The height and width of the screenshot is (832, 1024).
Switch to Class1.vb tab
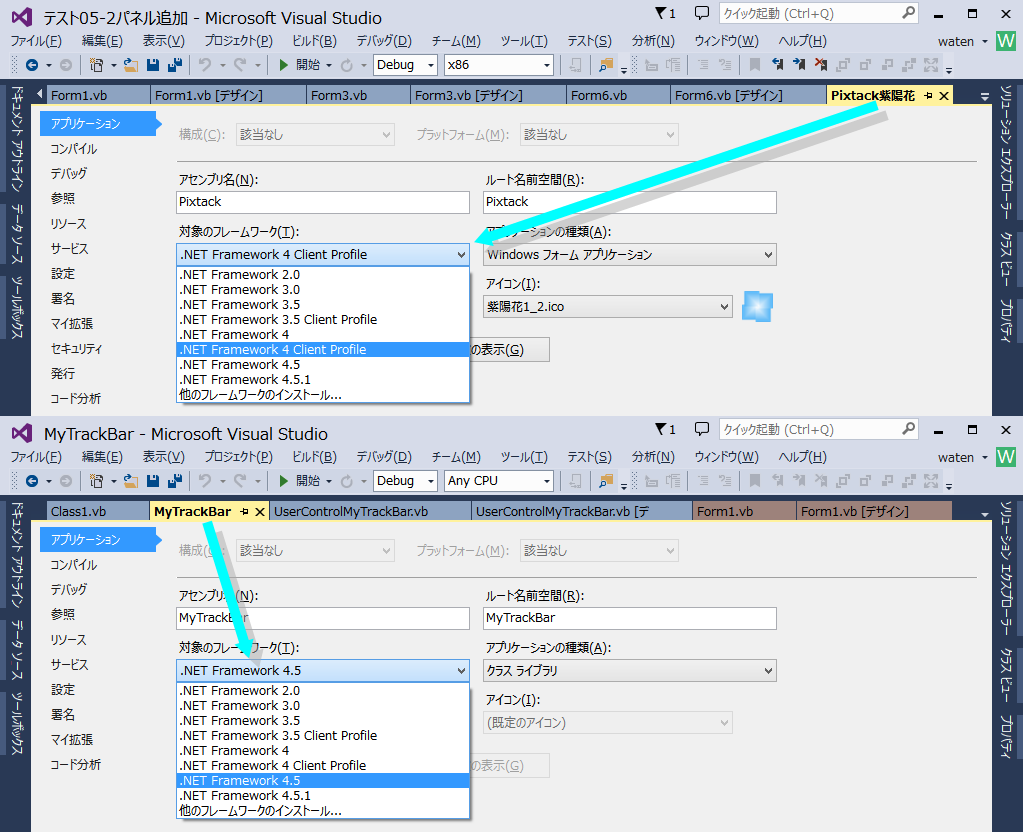pos(98,511)
